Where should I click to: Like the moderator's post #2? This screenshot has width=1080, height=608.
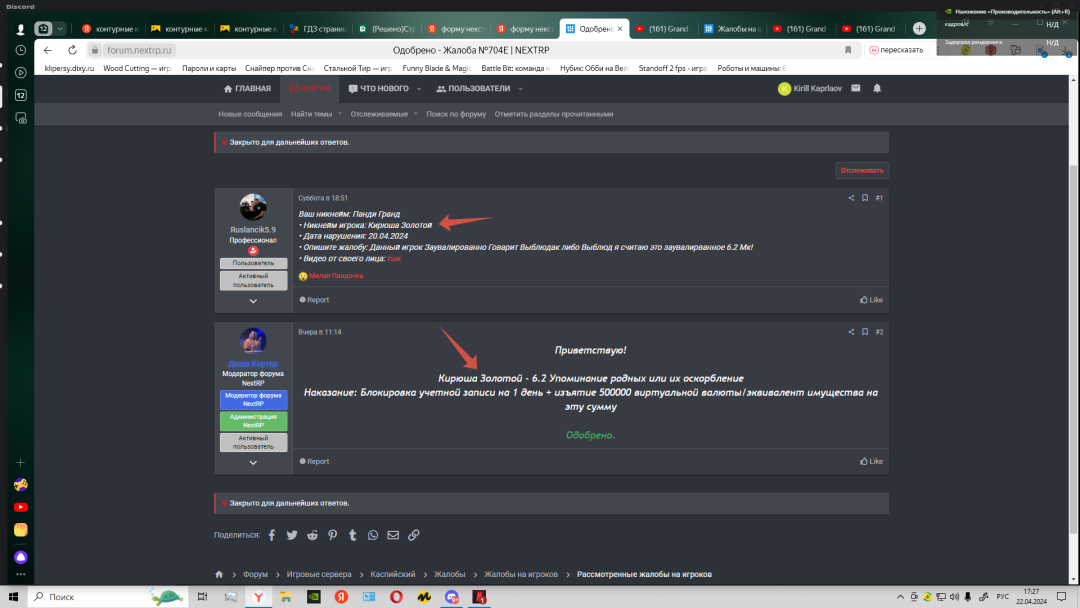(871, 462)
